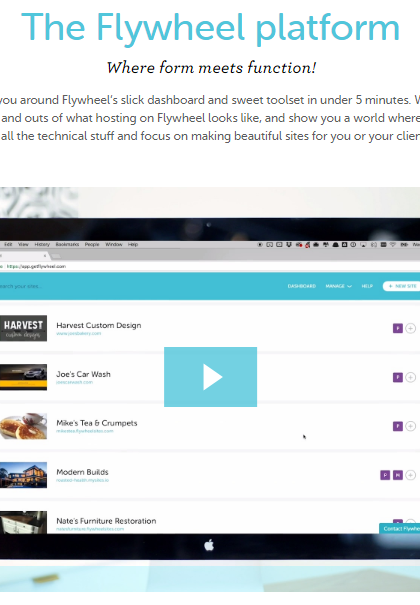
Task: Click the first purple badge on Modern Builds row
Action: (385, 475)
